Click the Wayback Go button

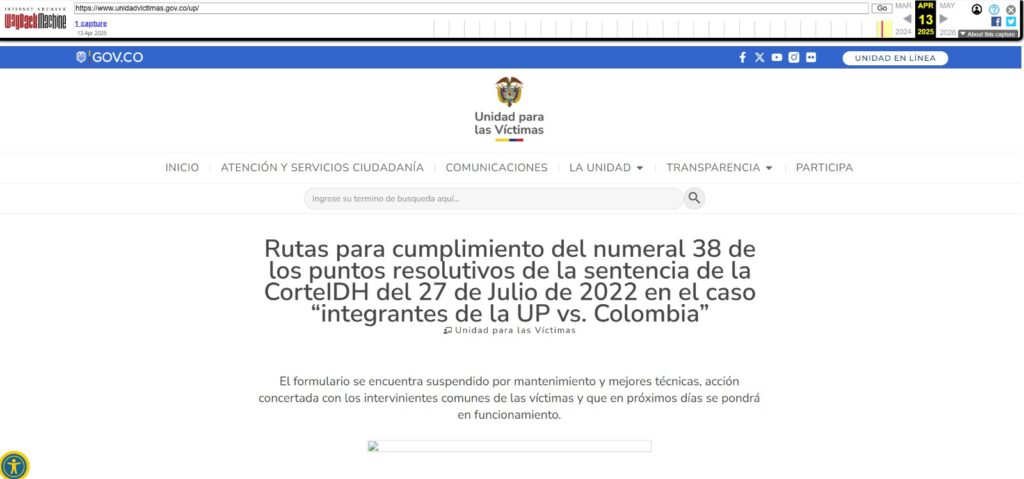(x=882, y=8)
